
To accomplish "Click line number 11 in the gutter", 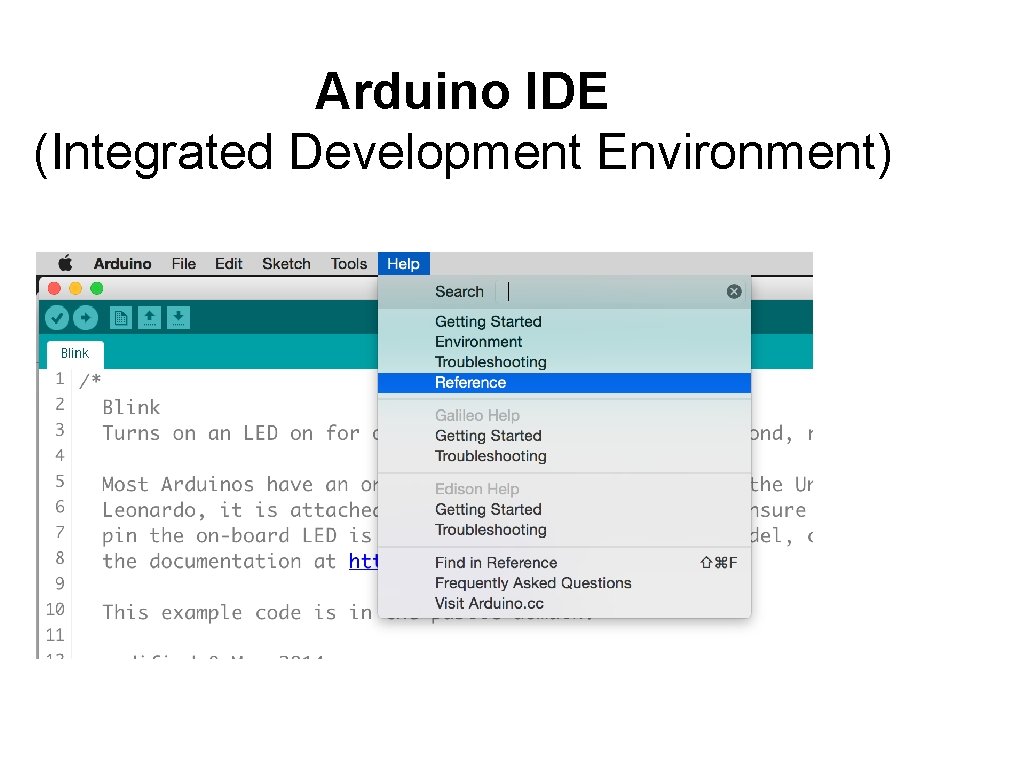I will (x=55, y=635).
